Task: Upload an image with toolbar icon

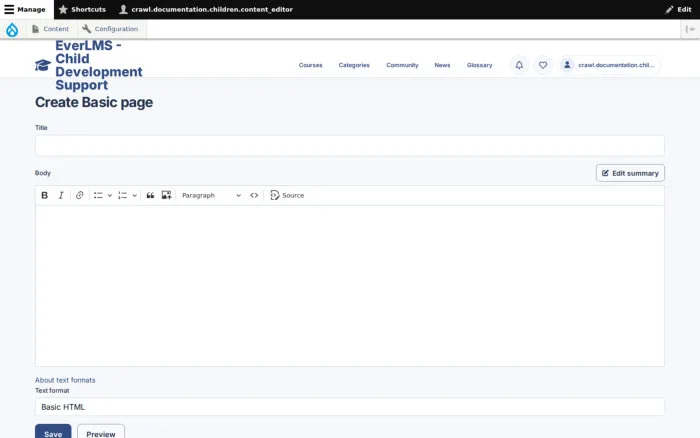Action: [x=167, y=195]
